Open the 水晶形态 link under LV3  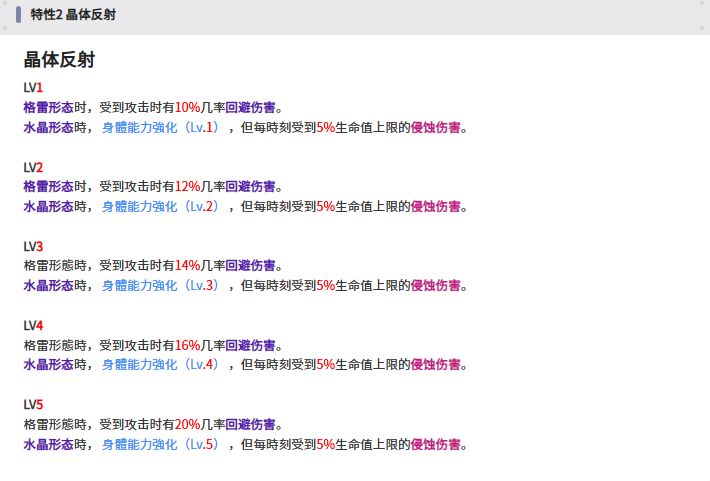(48, 285)
